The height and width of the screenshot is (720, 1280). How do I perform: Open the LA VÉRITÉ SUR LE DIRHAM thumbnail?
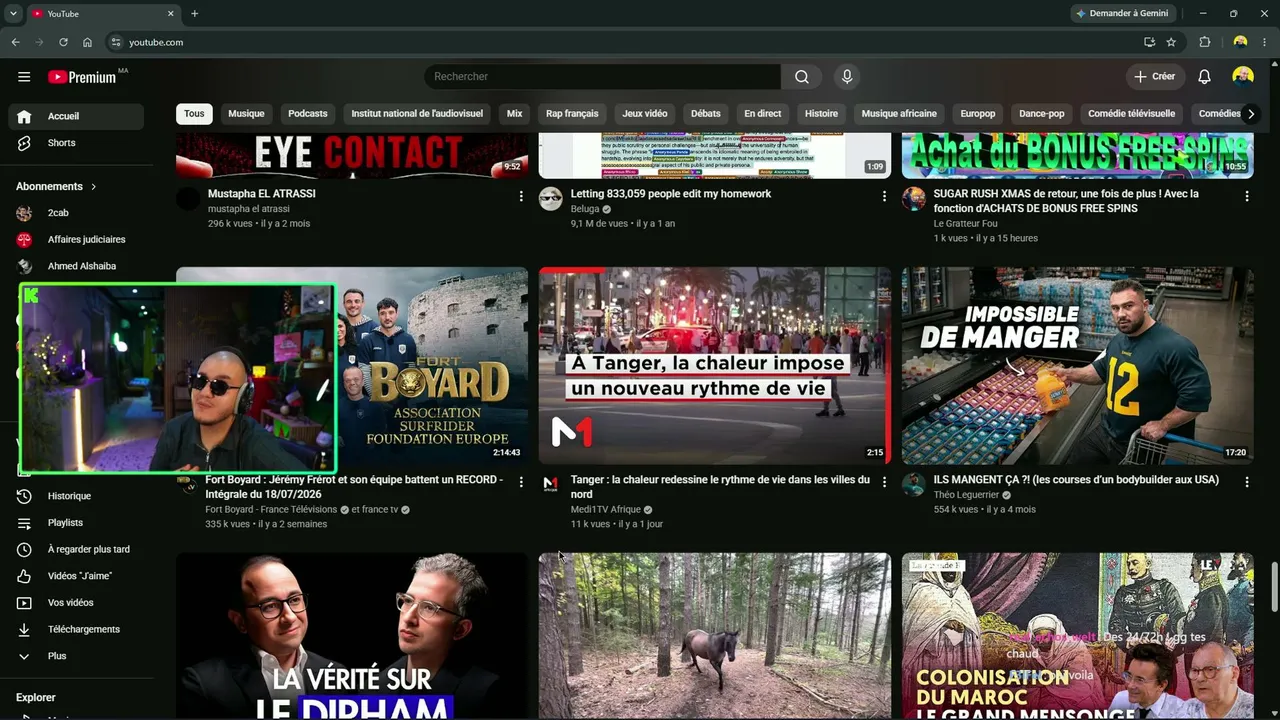(352, 636)
